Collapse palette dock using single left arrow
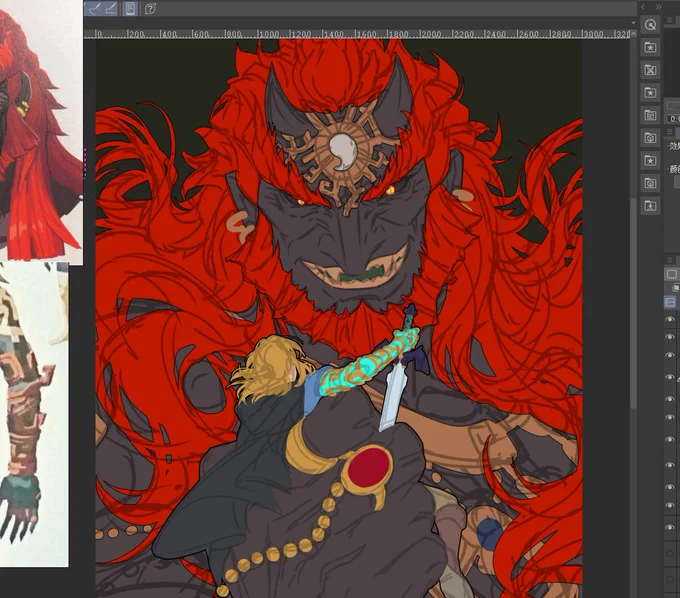680x598 pixels. [x=643, y=7]
